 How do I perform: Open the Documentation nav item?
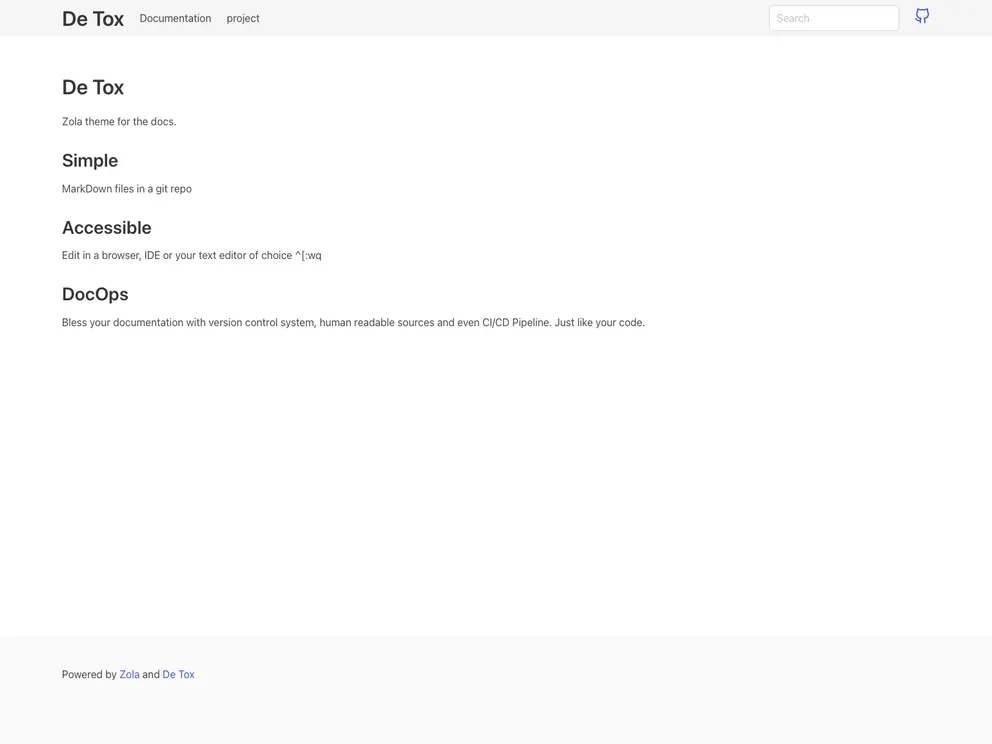(x=175, y=18)
